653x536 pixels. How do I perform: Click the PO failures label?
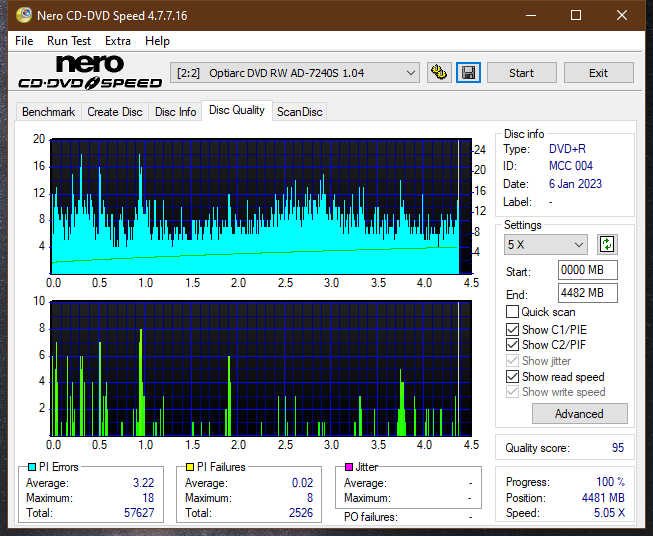(x=371, y=517)
